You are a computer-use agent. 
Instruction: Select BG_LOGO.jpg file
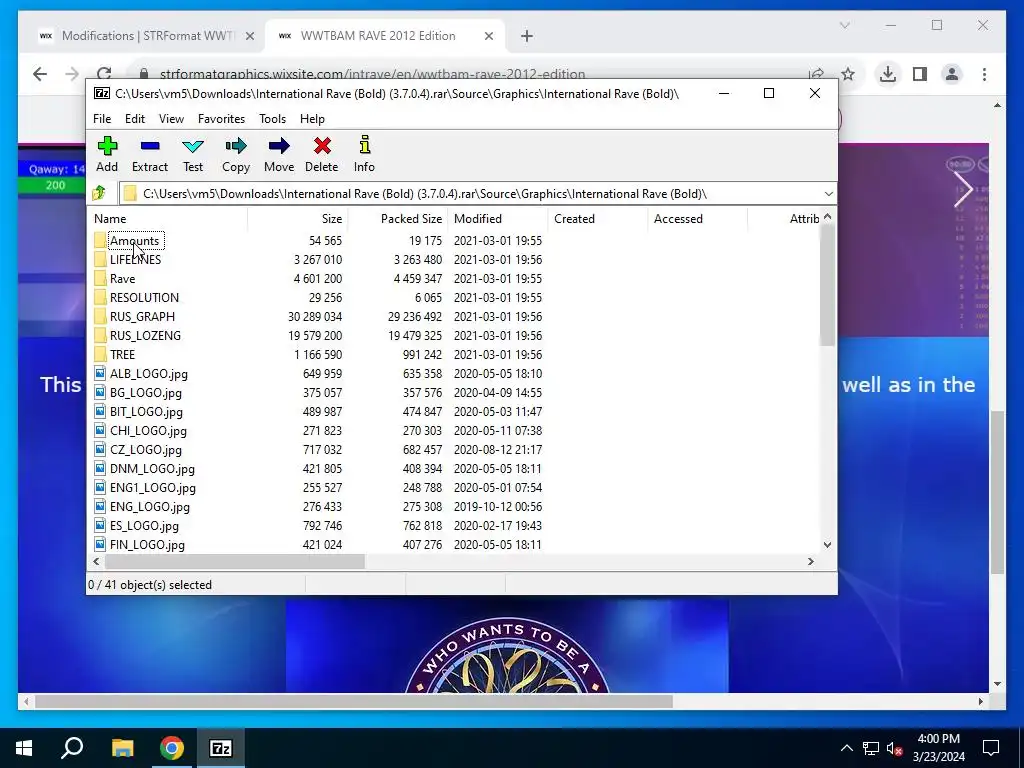[146, 392]
